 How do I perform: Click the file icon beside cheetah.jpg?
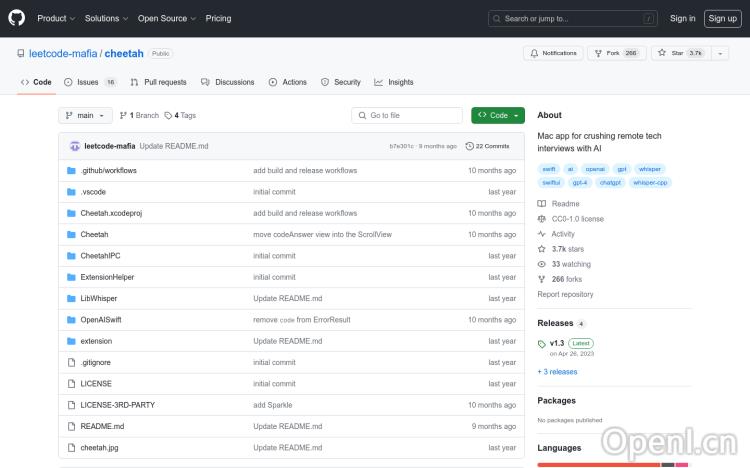(71, 448)
